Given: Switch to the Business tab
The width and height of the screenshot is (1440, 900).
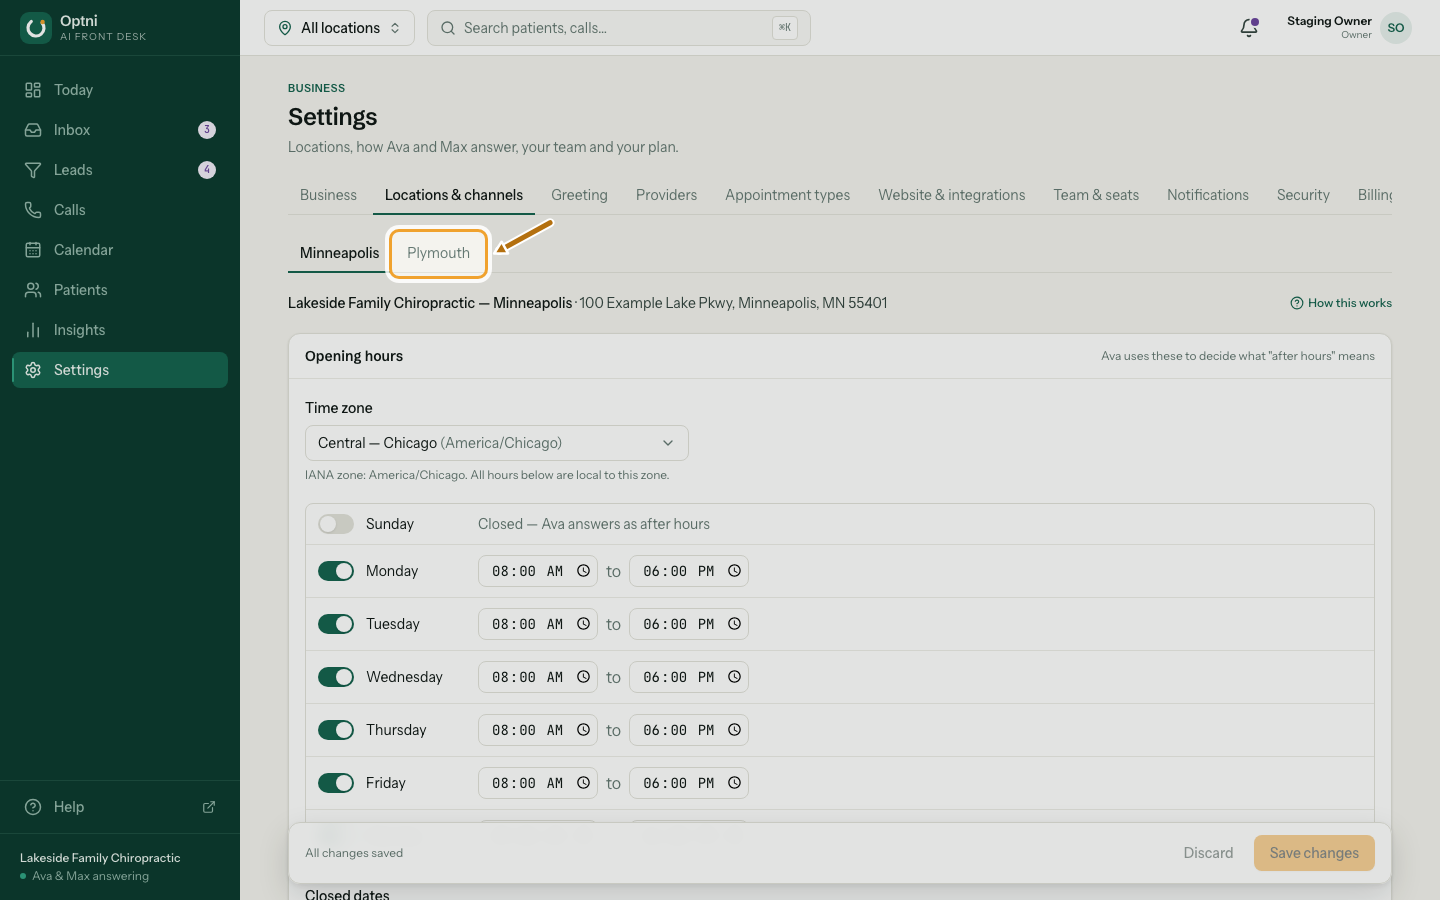Looking at the screenshot, I should (x=328, y=195).
